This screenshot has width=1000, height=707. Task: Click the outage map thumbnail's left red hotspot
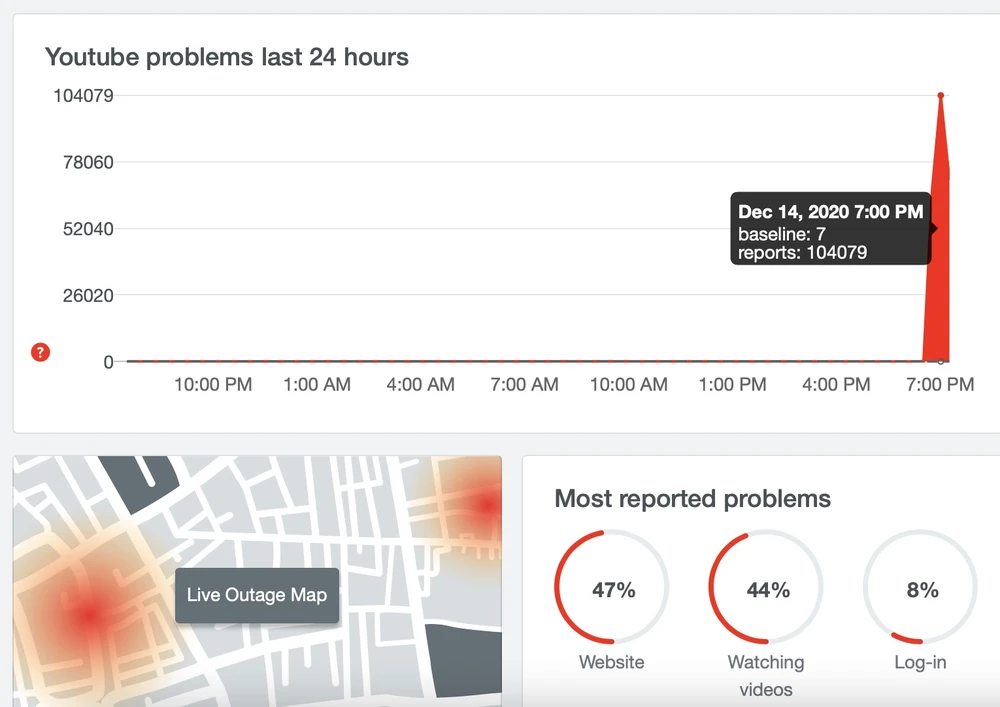pyautogui.click(x=87, y=615)
